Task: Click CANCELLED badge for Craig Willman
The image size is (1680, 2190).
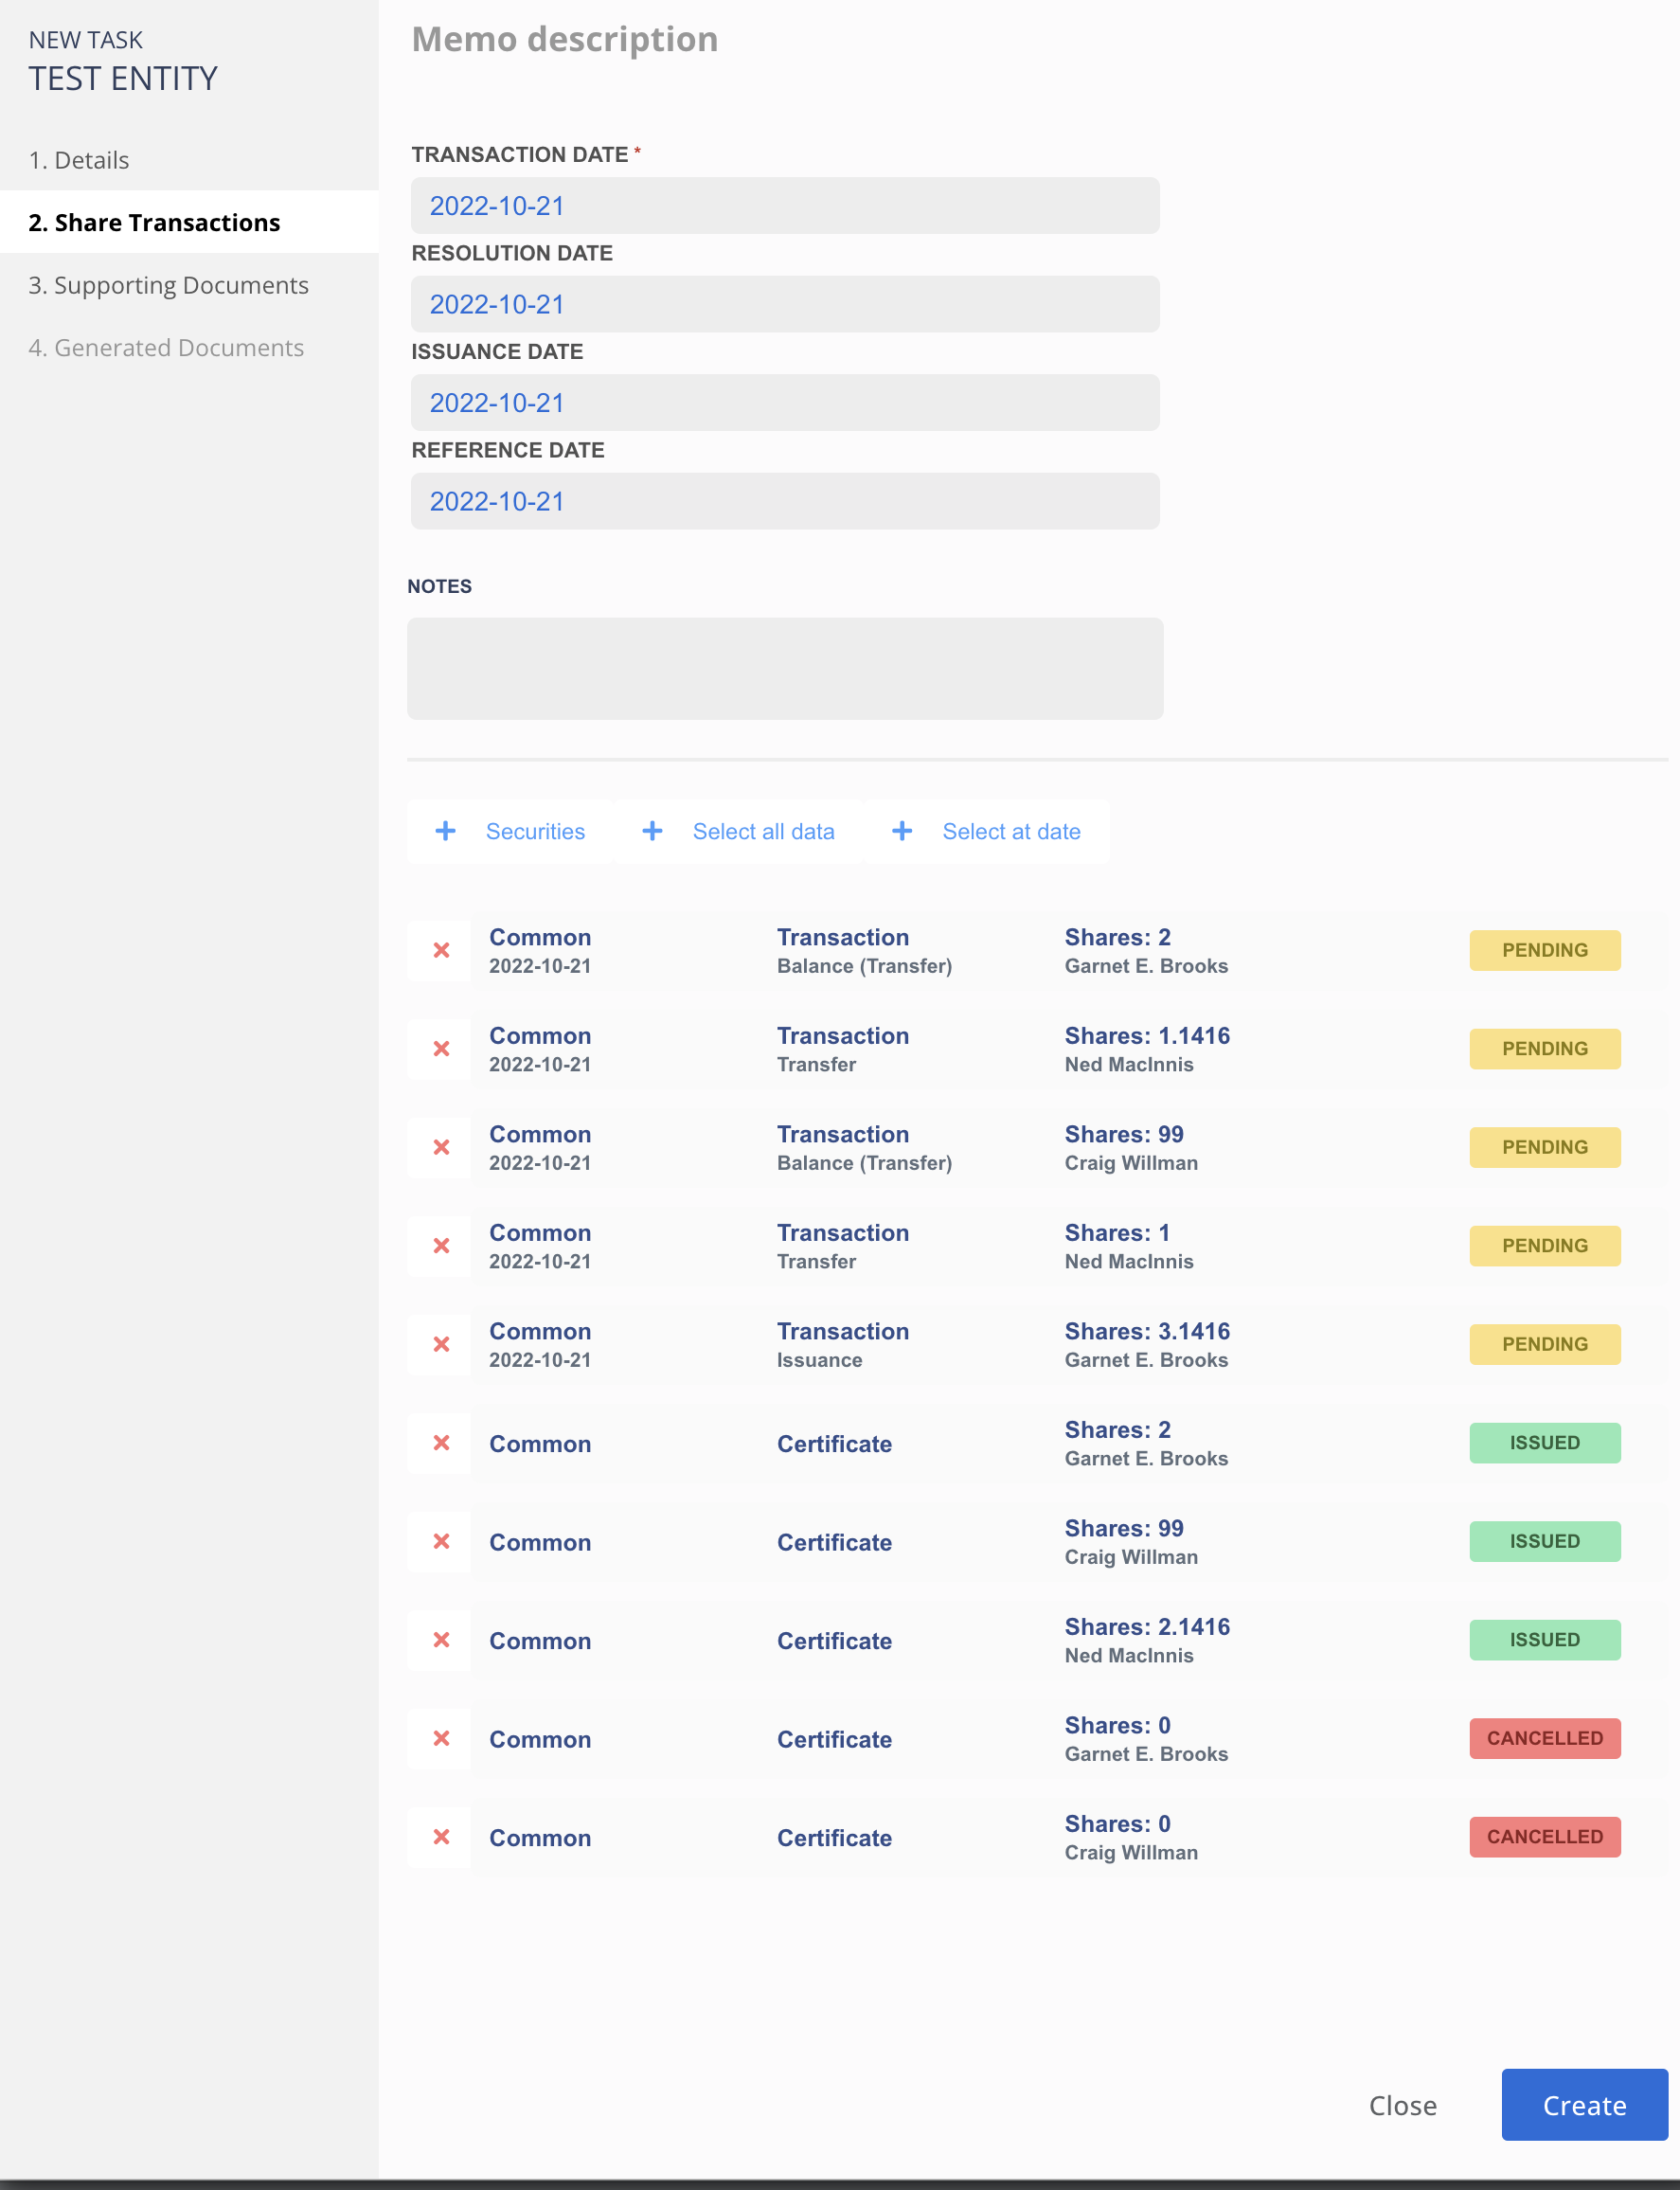Action: (x=1545, y=1837)
